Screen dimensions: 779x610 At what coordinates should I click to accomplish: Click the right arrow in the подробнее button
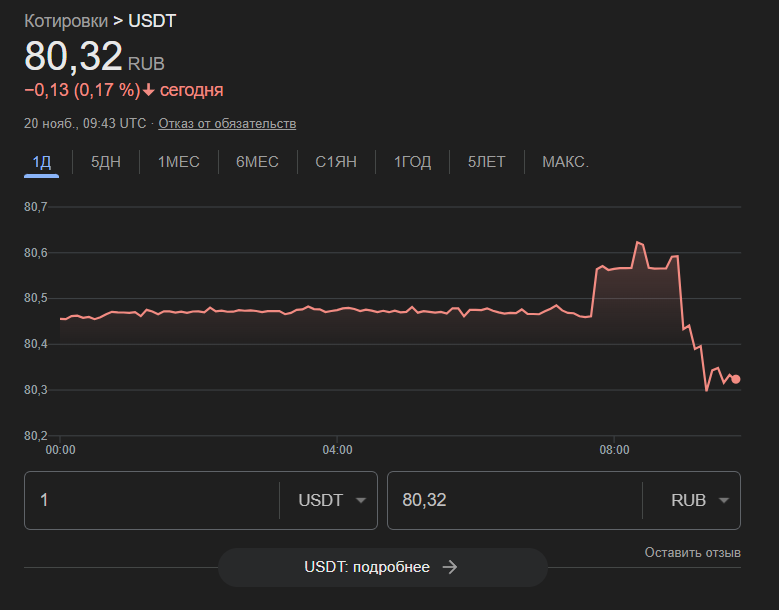[x=450, y=567]
